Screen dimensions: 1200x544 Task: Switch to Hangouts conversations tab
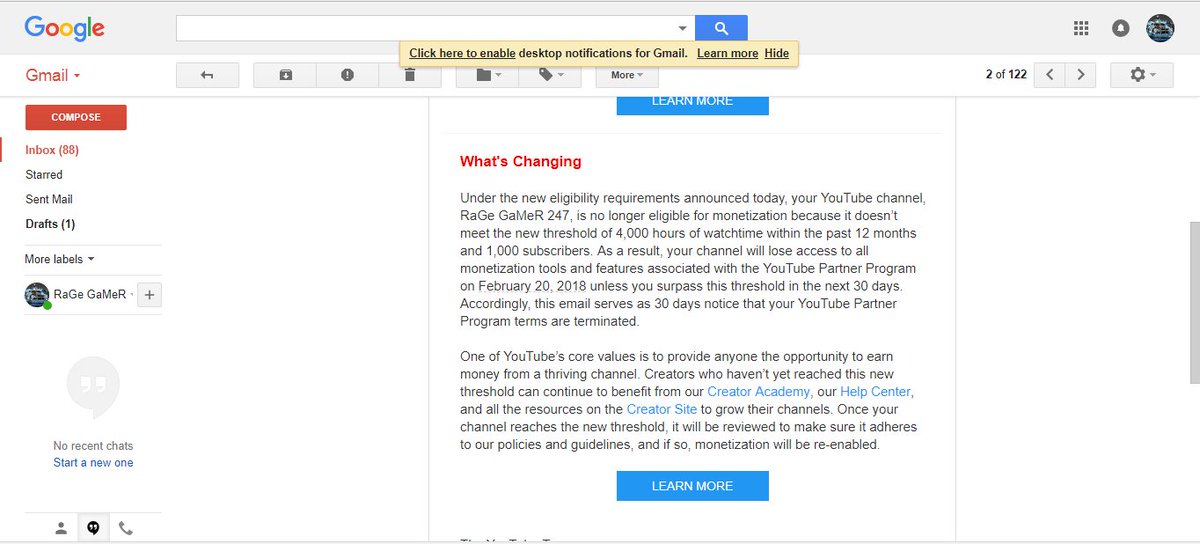point(93,528)
